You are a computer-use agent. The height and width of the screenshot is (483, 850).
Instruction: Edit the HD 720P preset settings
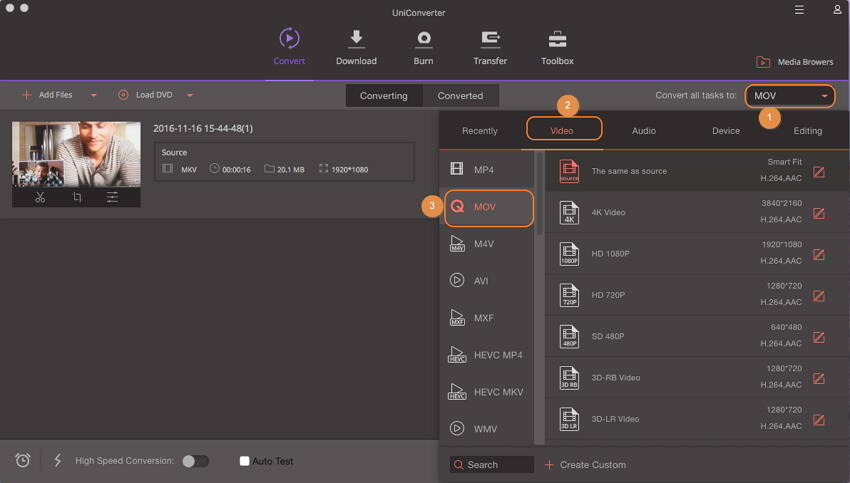(x=819, y=296)
